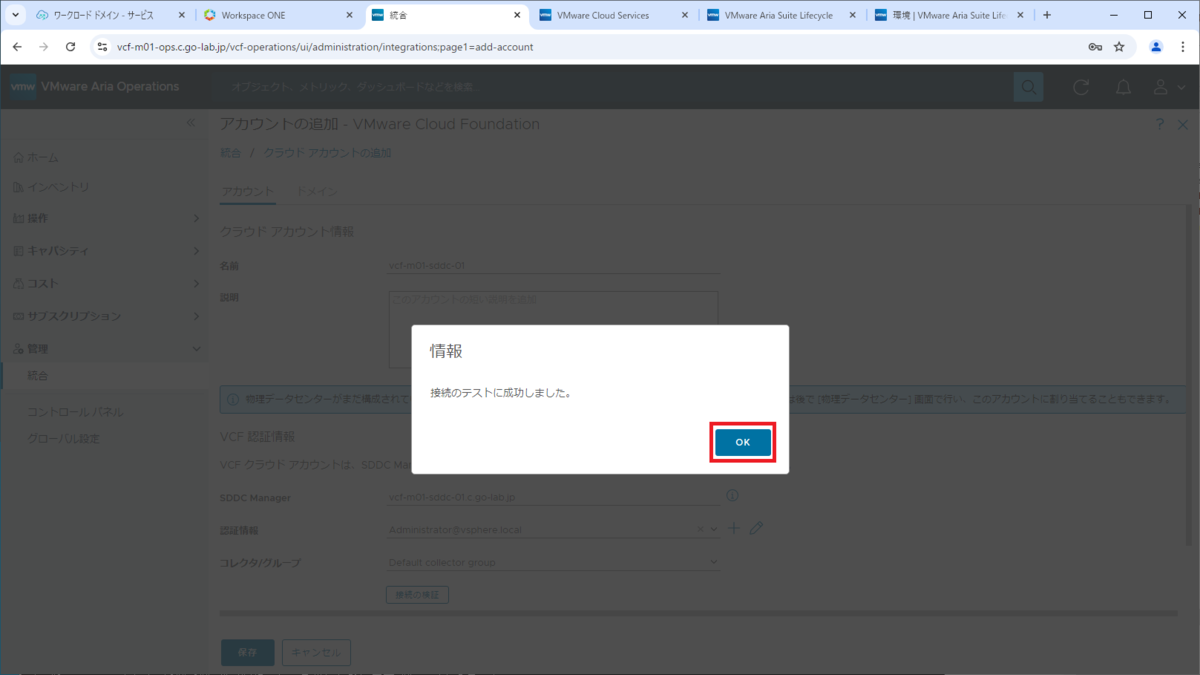Open a new browser tab
This screenshot has height=675, width=1200.
point(1047,15)
